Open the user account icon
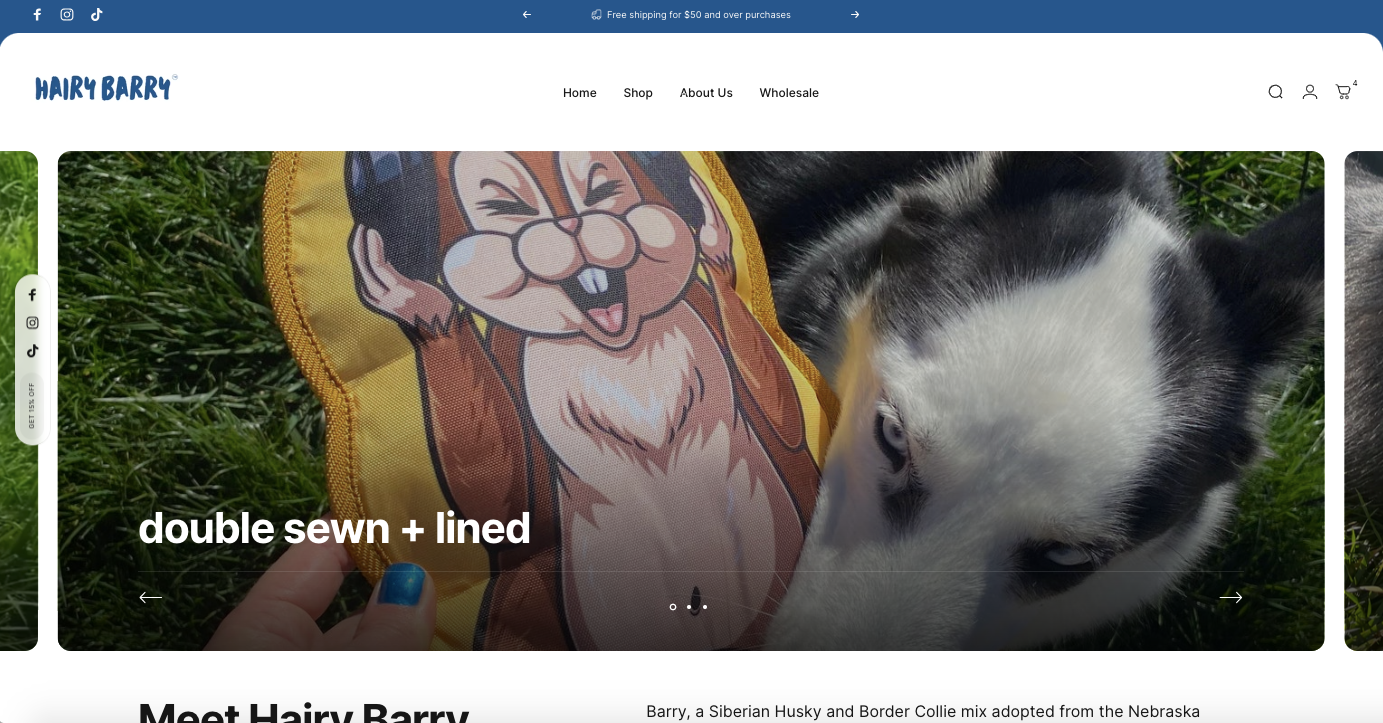 [x=1309, y=92]
